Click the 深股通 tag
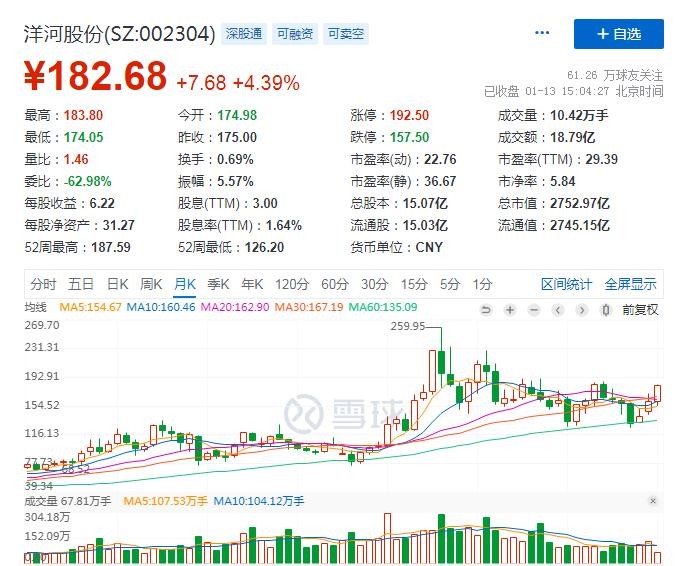 tap(244, 34)
